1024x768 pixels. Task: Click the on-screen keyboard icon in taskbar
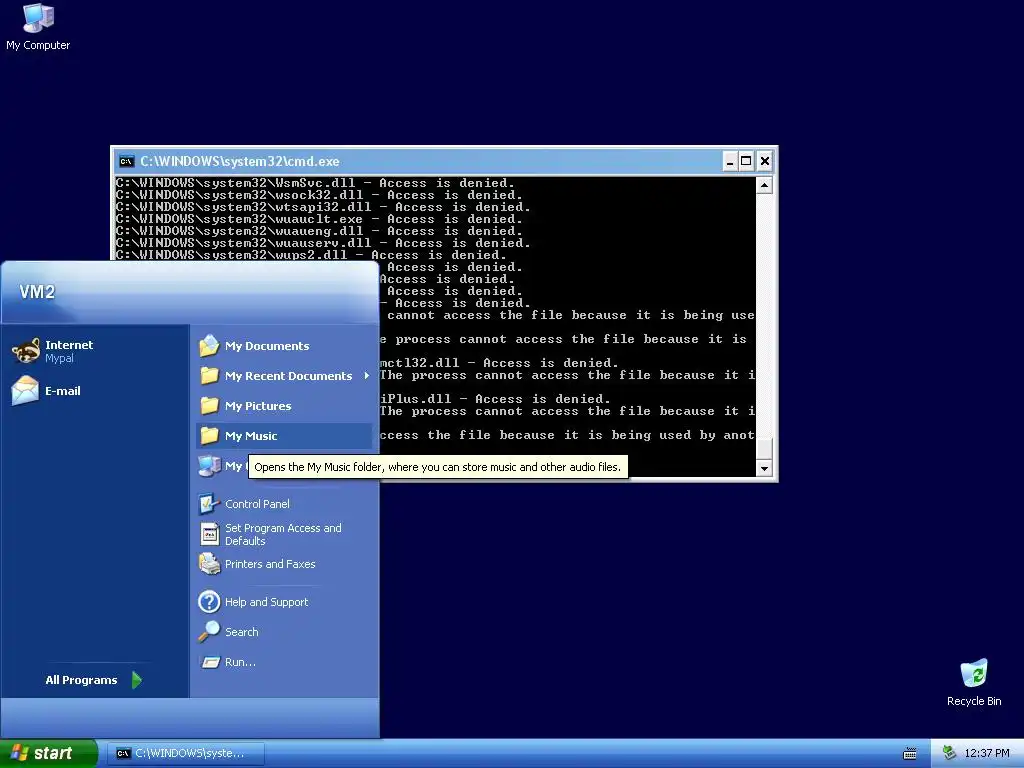coord(910,754)
